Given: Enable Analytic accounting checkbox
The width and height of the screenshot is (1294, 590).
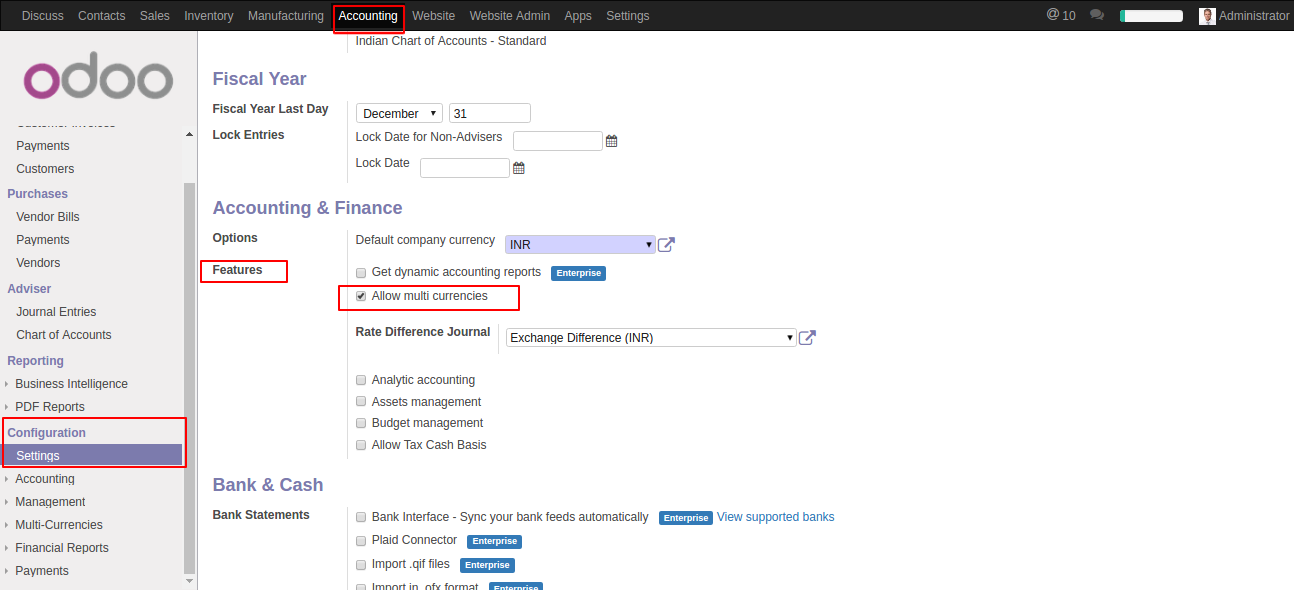Looking at the screenshot, I should click(x=361, y=380).
